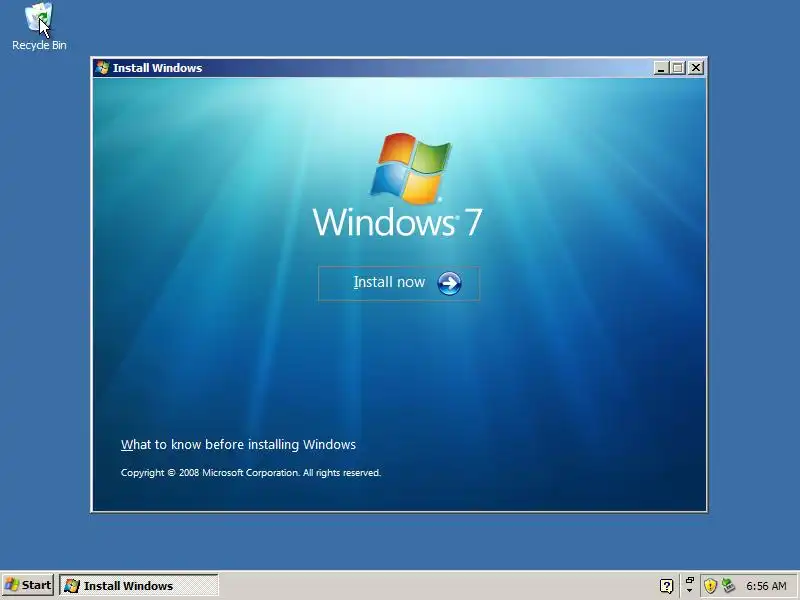Open the Recycle Bin desktop icon
Screen dimensions: 800x600
39,27
